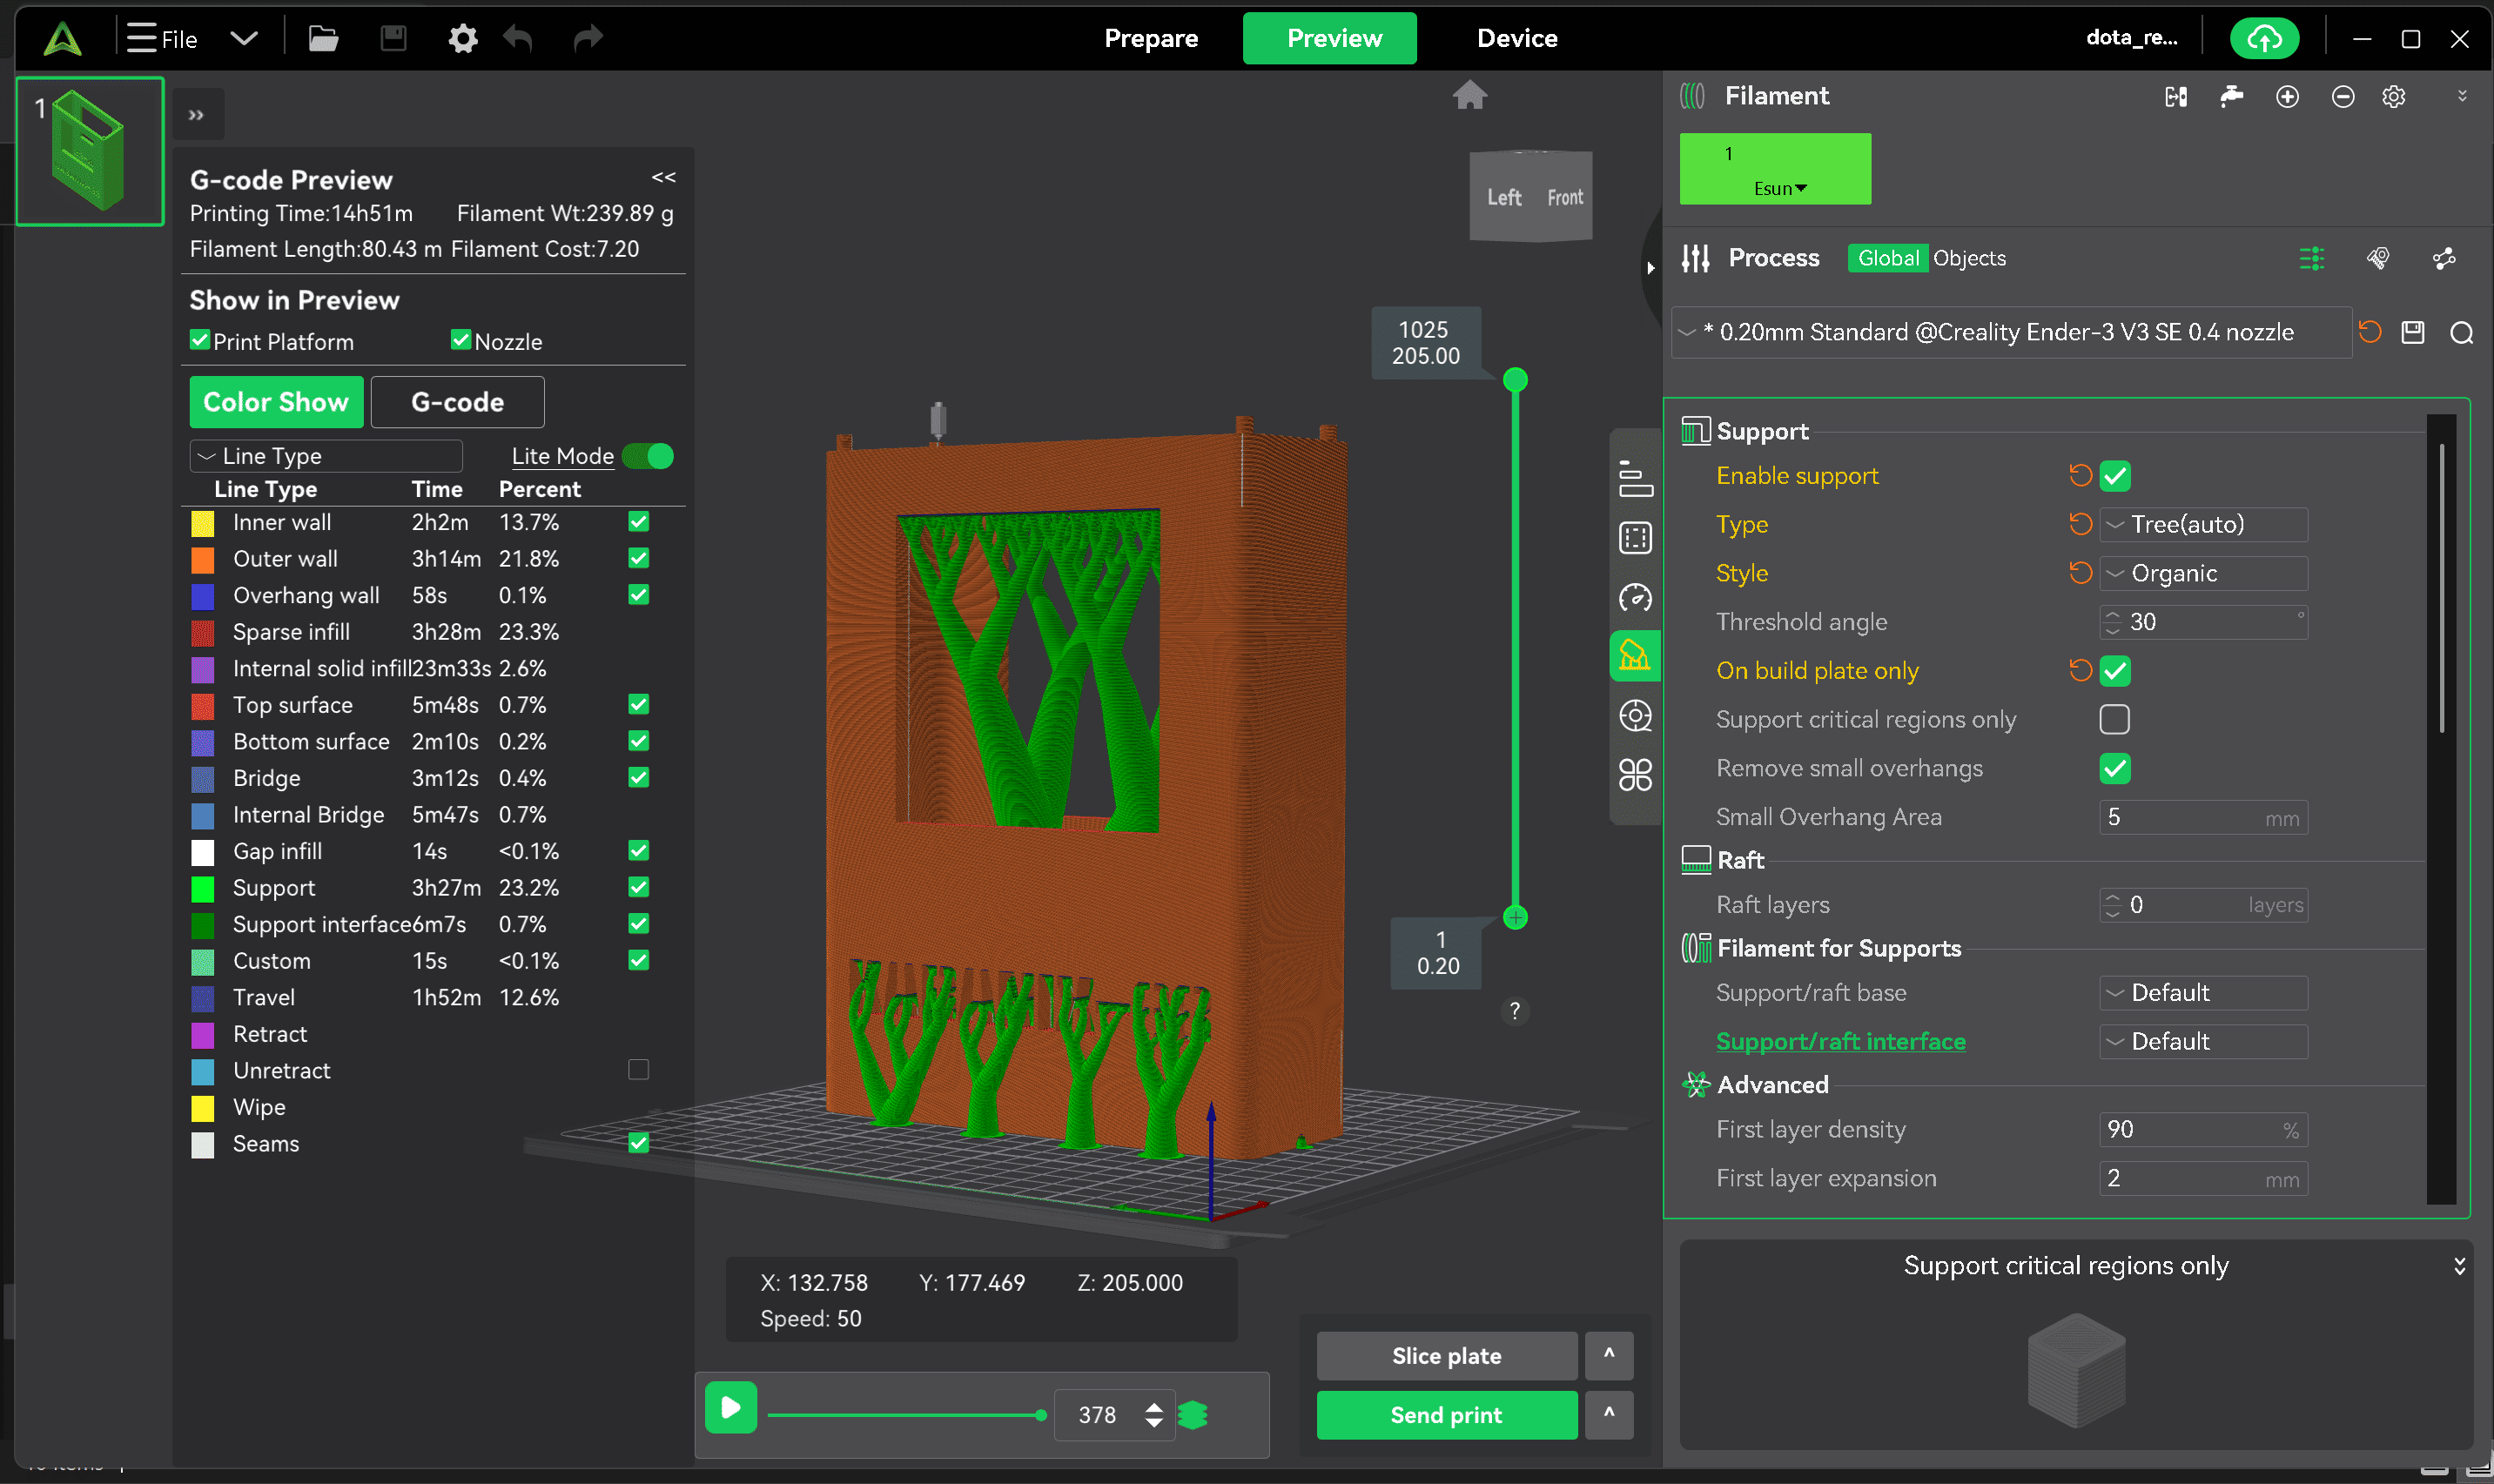Open the Support/raft interface link

[1840, 1042]
